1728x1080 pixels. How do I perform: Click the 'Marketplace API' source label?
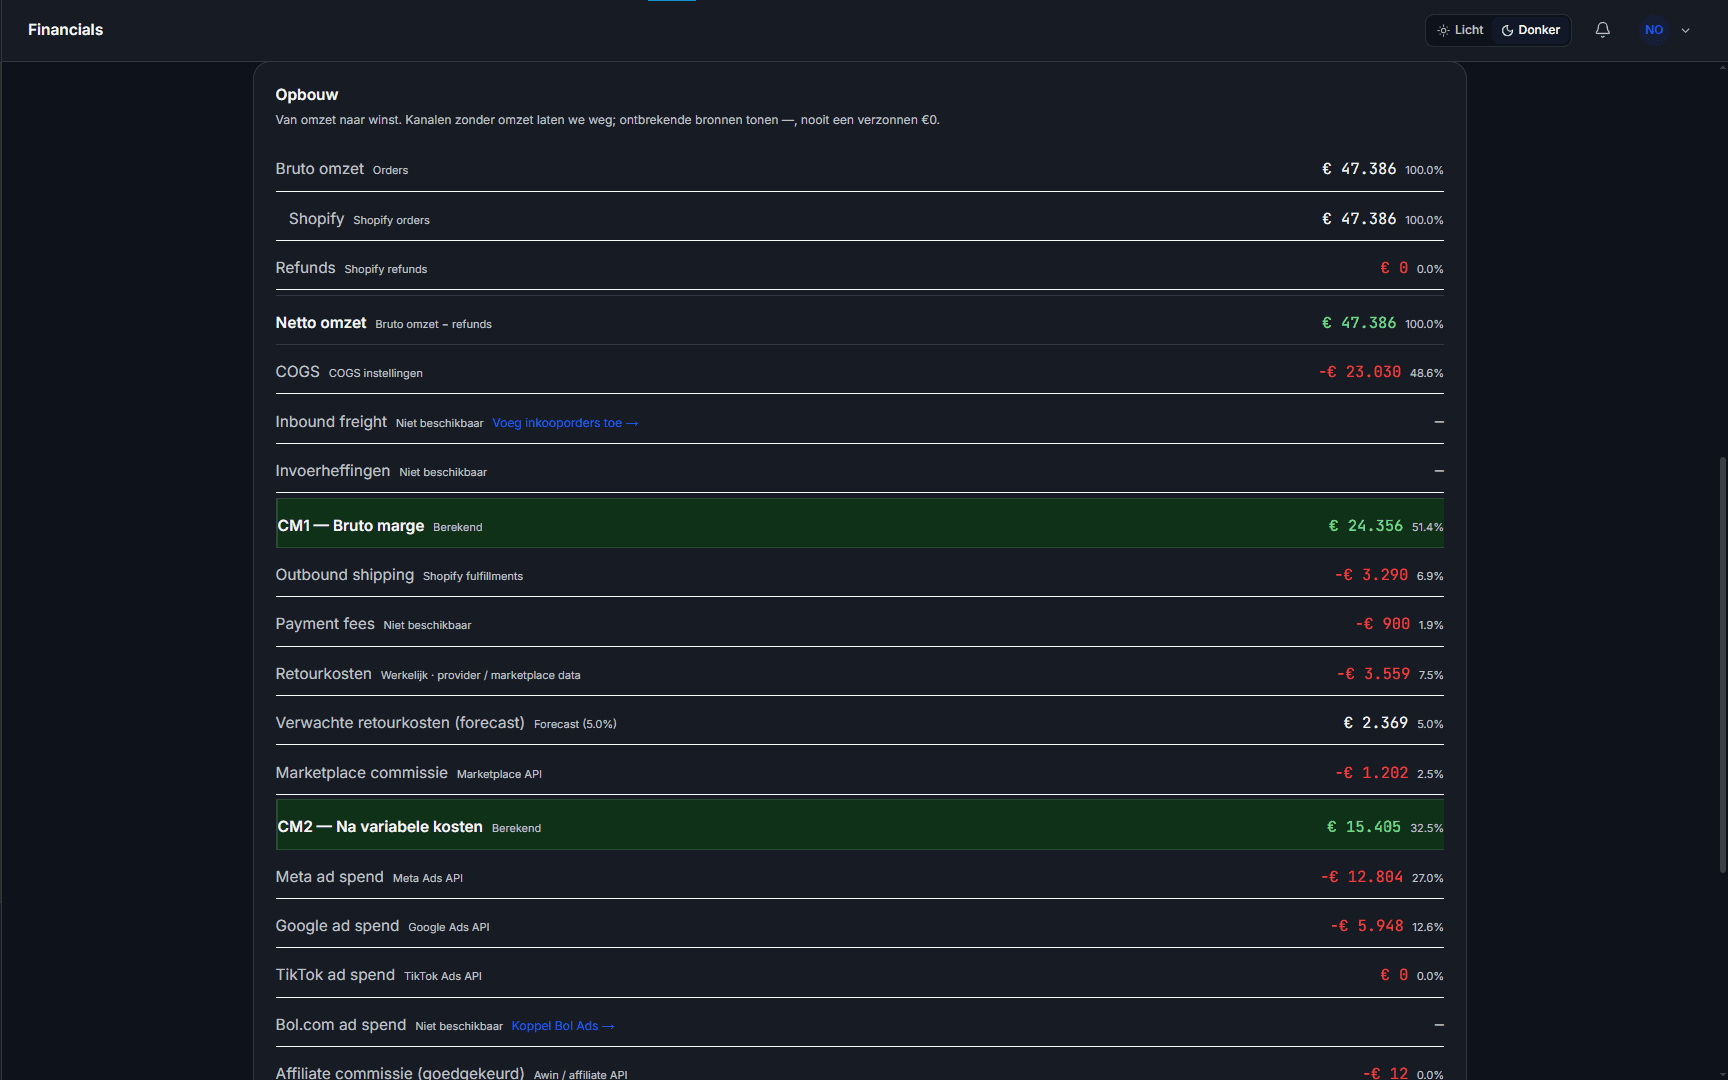[499, 774]
